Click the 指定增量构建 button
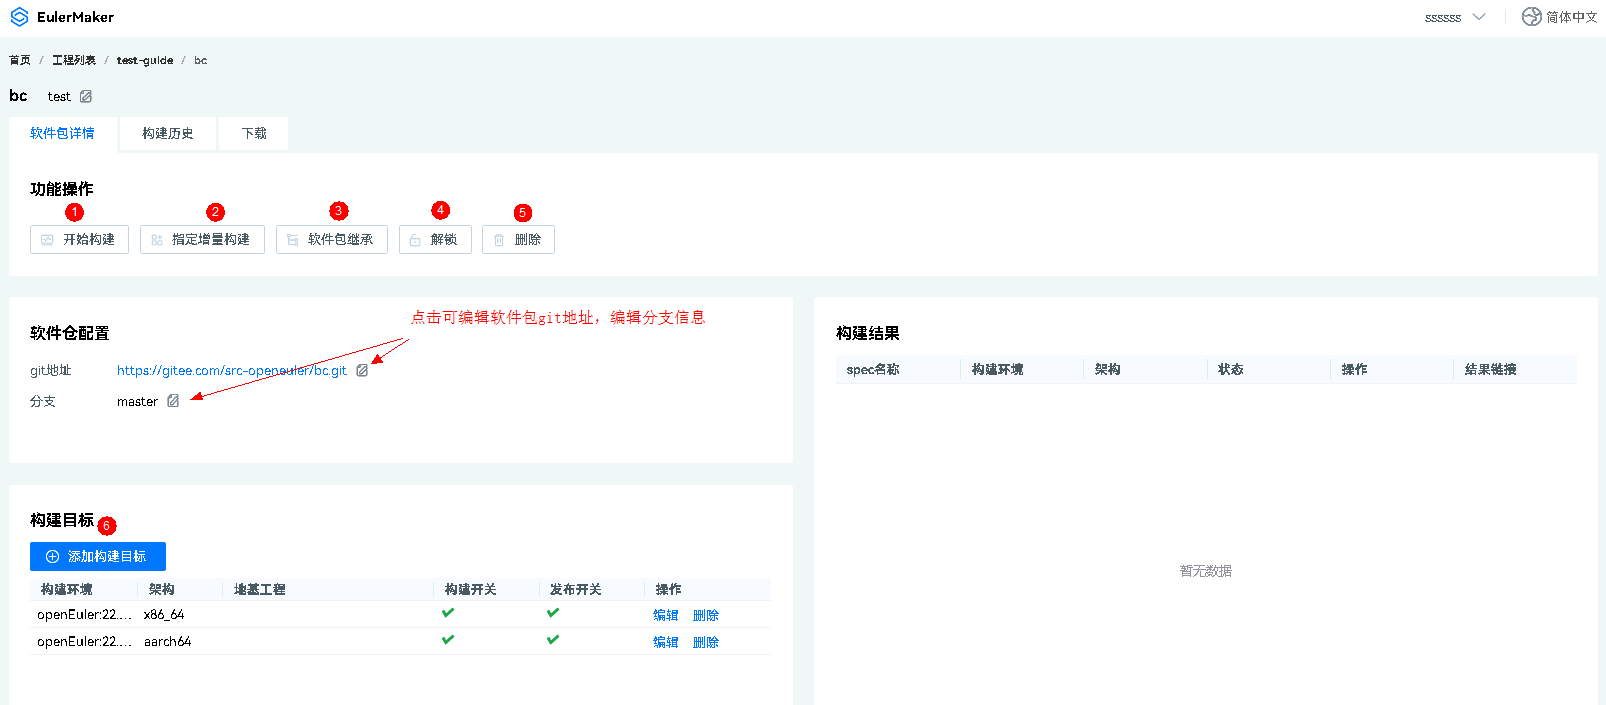1606x705 pixels. coord(202,240)
